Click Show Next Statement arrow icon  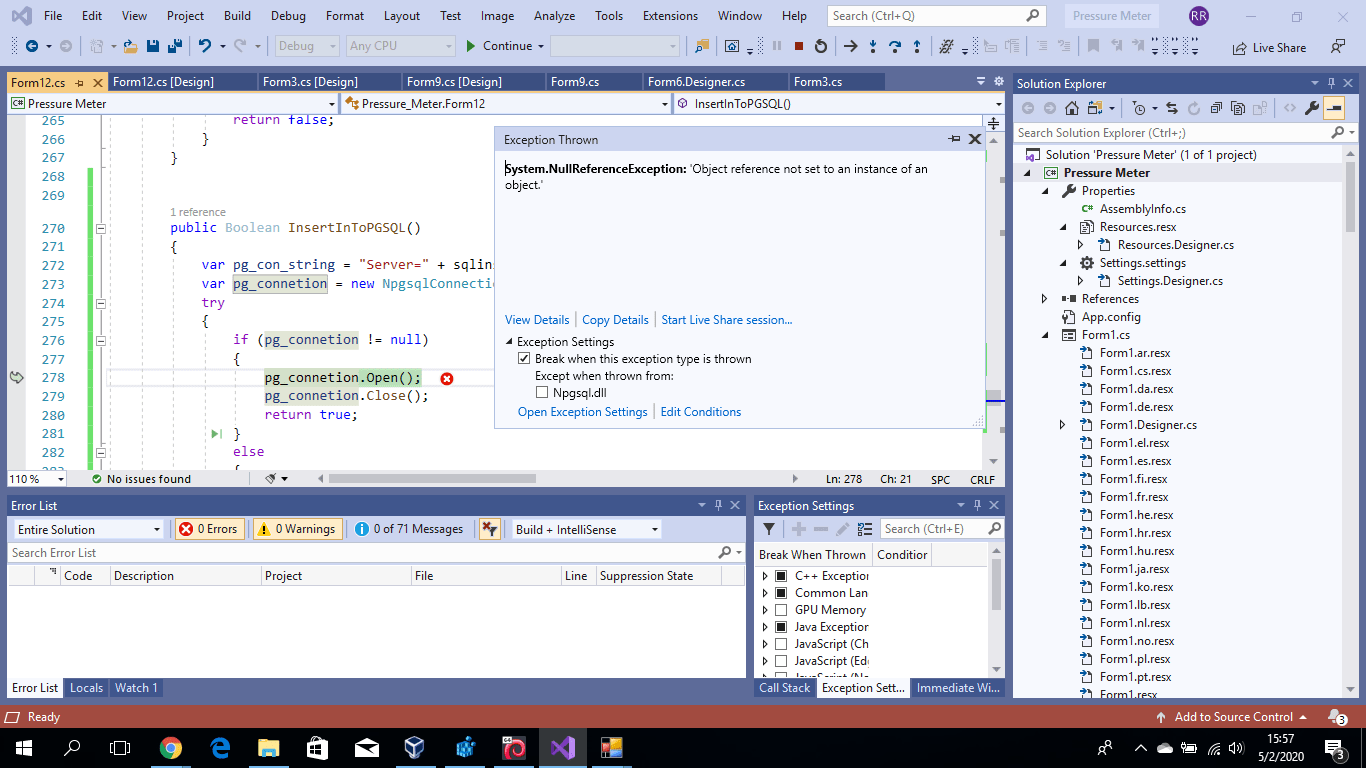point(851,46)
